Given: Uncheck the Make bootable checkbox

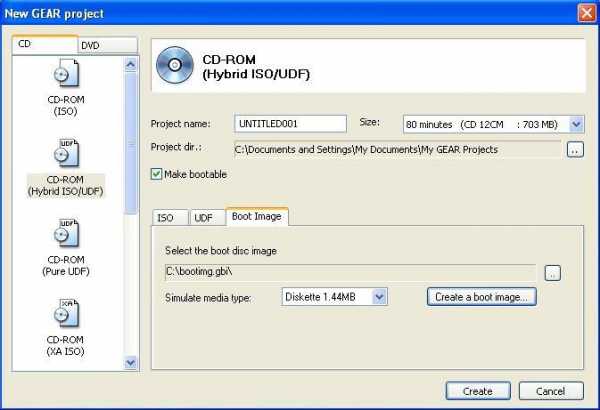Looking at the screenshot, I should 157,174.
